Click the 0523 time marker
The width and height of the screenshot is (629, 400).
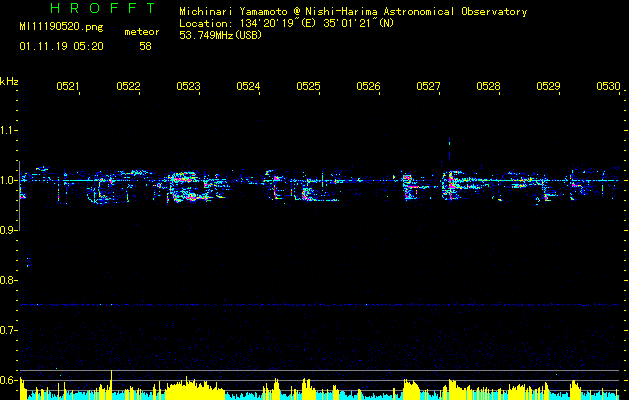point(188,86)
